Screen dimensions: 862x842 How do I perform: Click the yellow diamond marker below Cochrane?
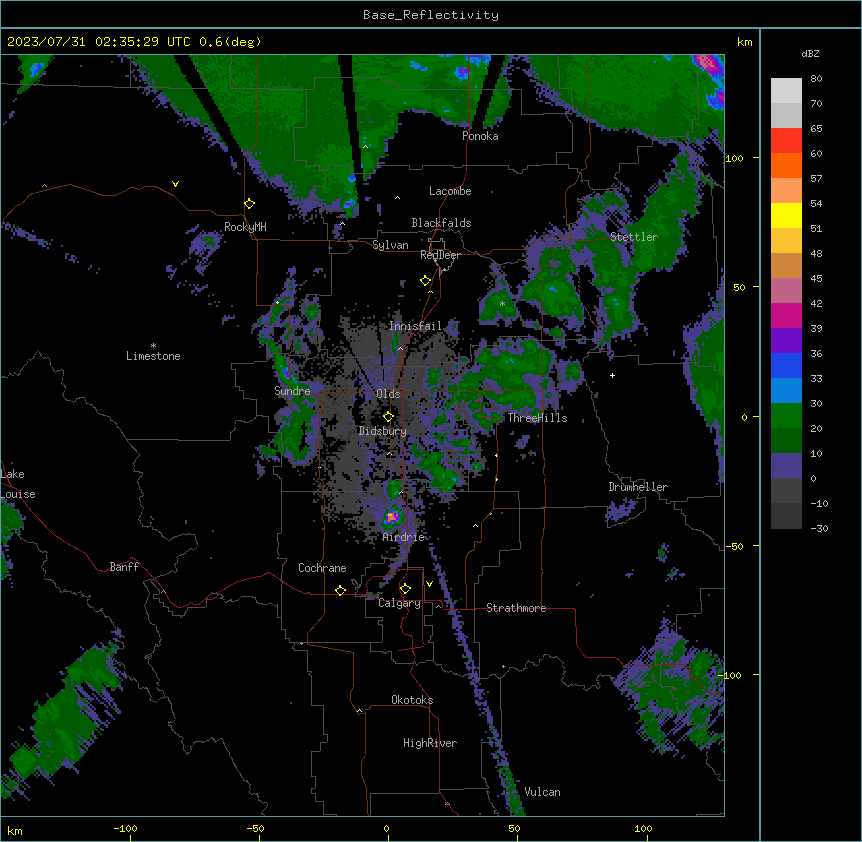tap(340, 590)
